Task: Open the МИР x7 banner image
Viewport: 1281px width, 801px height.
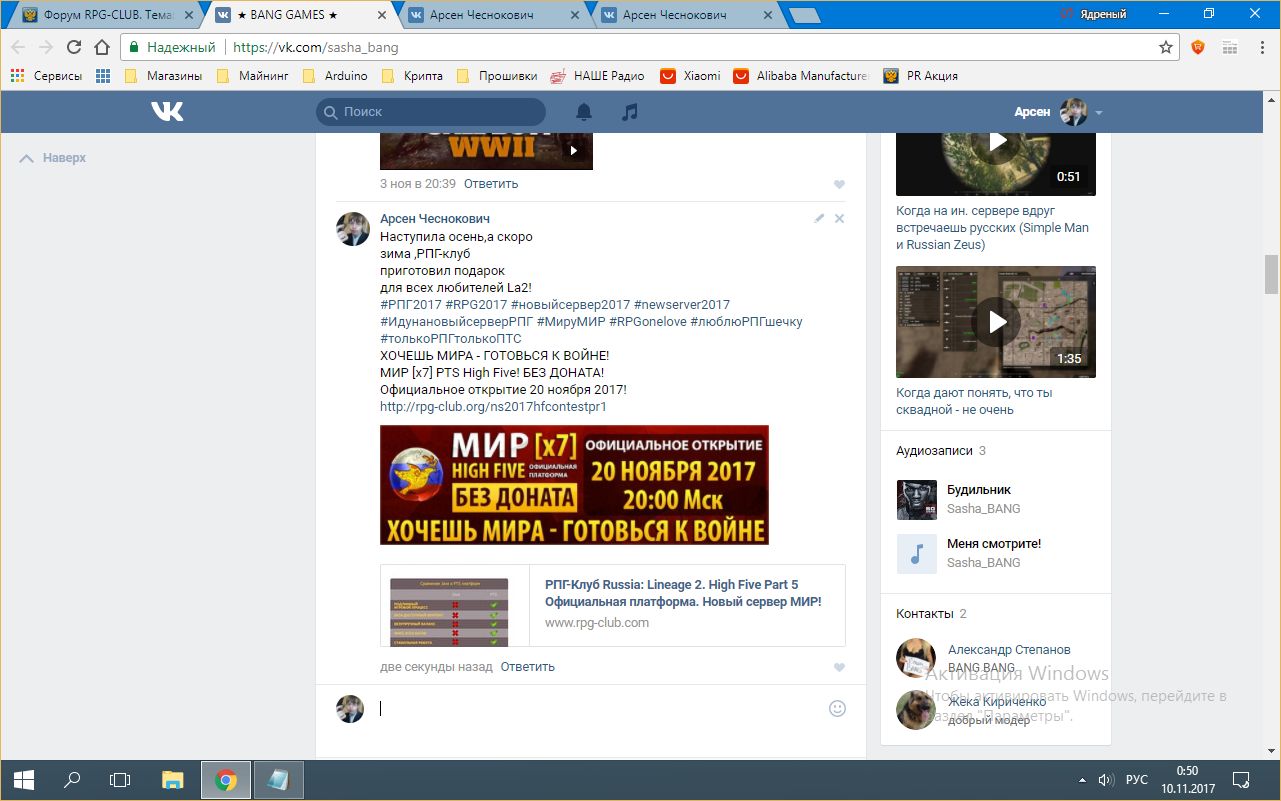Action: tap(574, 485)
